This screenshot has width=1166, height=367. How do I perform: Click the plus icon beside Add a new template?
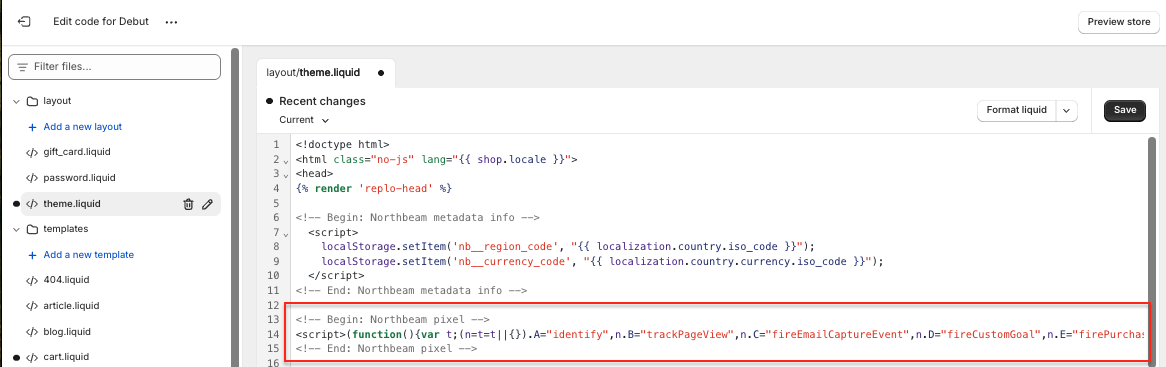tap(32, 255)
